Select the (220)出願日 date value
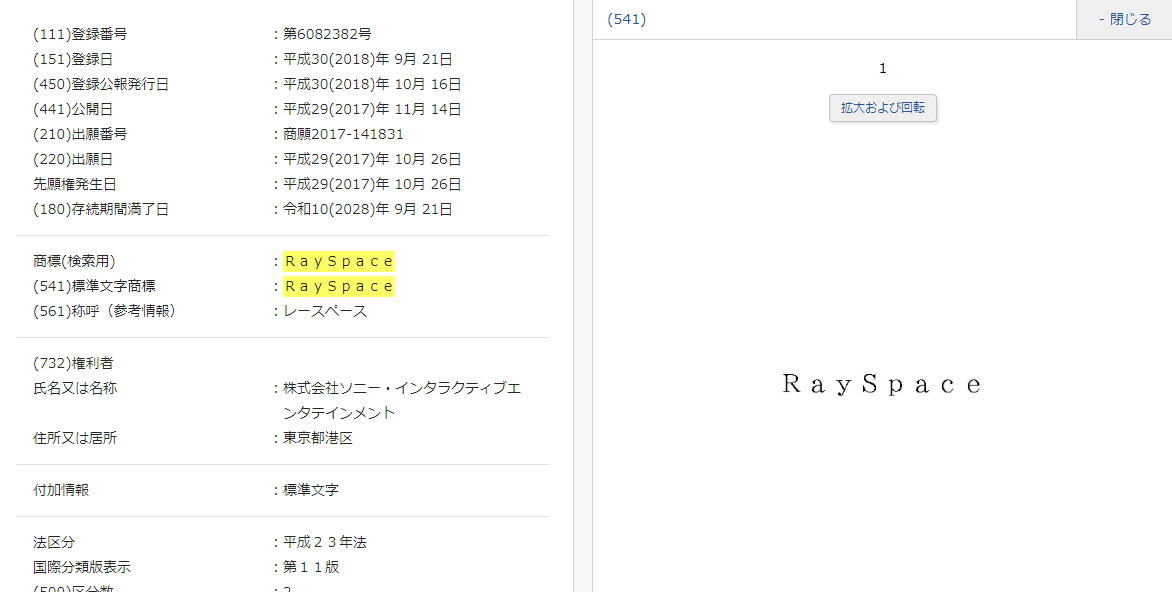The width and height of the screenshot is (1172, 592). click(372, 159)
